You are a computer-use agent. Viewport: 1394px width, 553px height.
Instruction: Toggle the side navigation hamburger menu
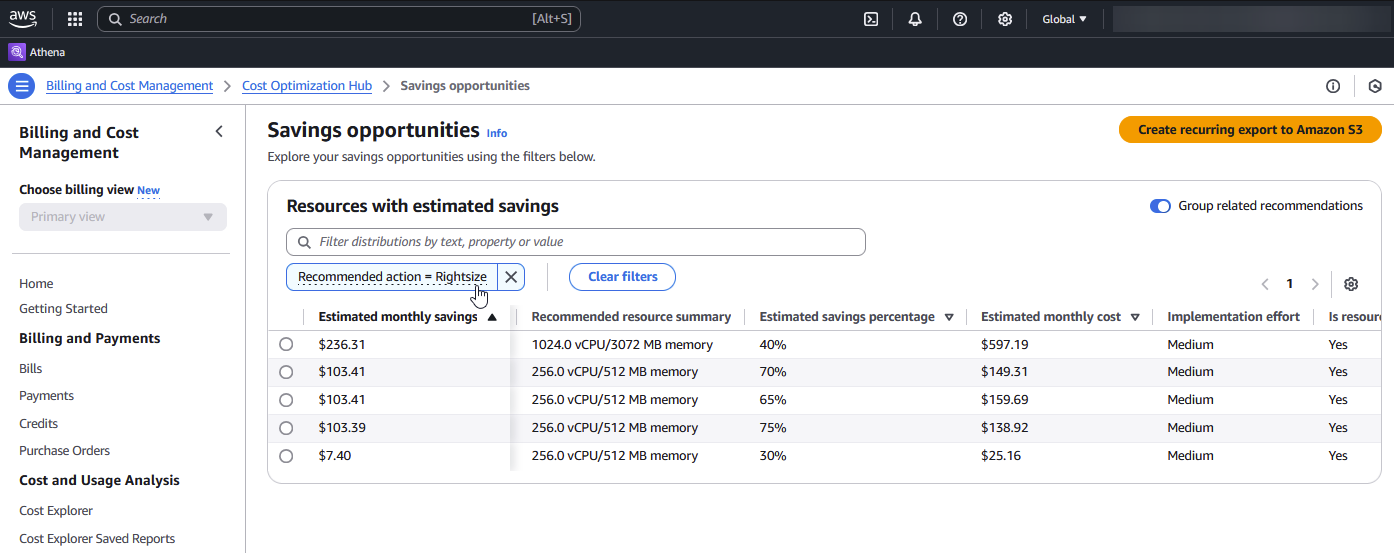(21, 86)
